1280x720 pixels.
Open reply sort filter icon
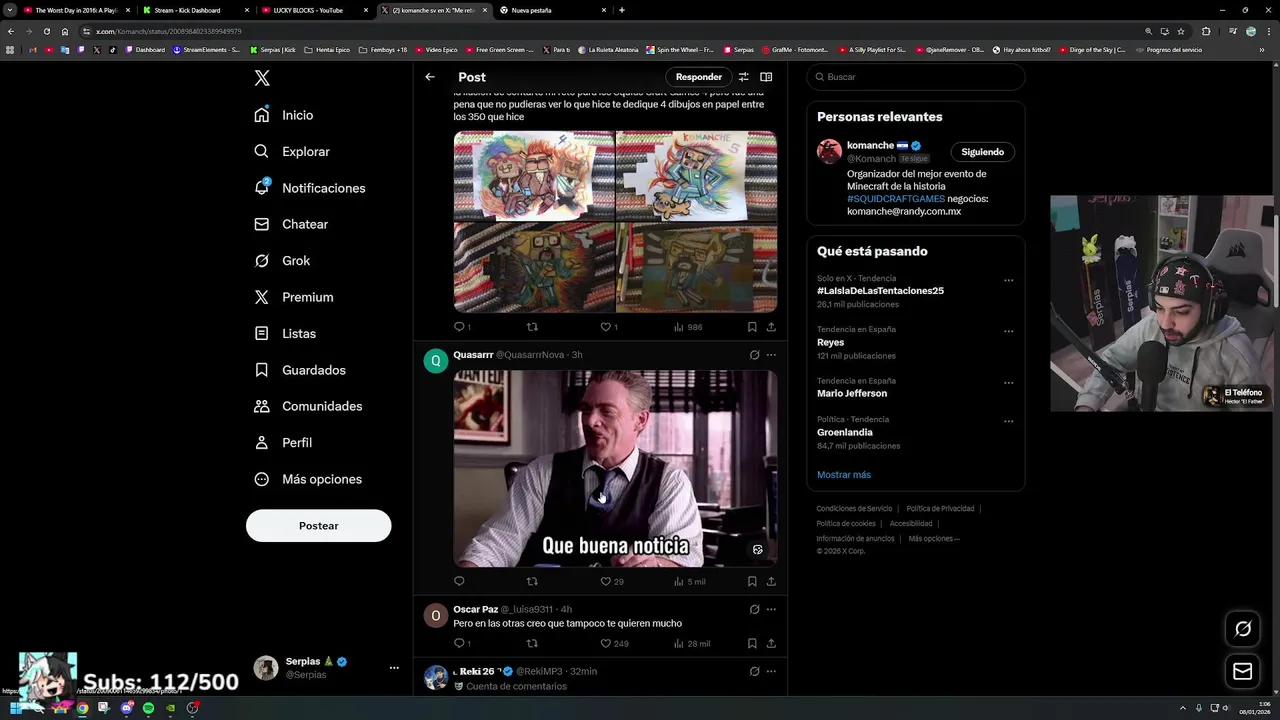(x=743, y=77)
